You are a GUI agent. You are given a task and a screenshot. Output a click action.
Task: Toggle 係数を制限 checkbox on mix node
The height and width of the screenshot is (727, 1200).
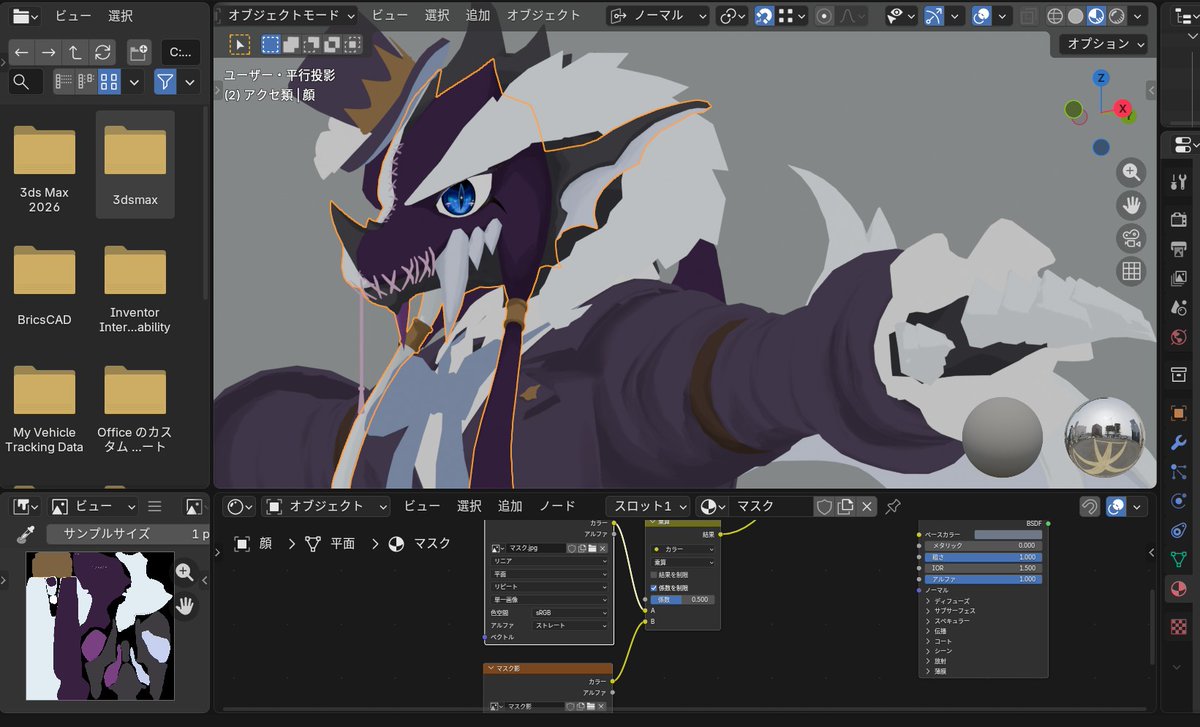click(x=654, y=588)
